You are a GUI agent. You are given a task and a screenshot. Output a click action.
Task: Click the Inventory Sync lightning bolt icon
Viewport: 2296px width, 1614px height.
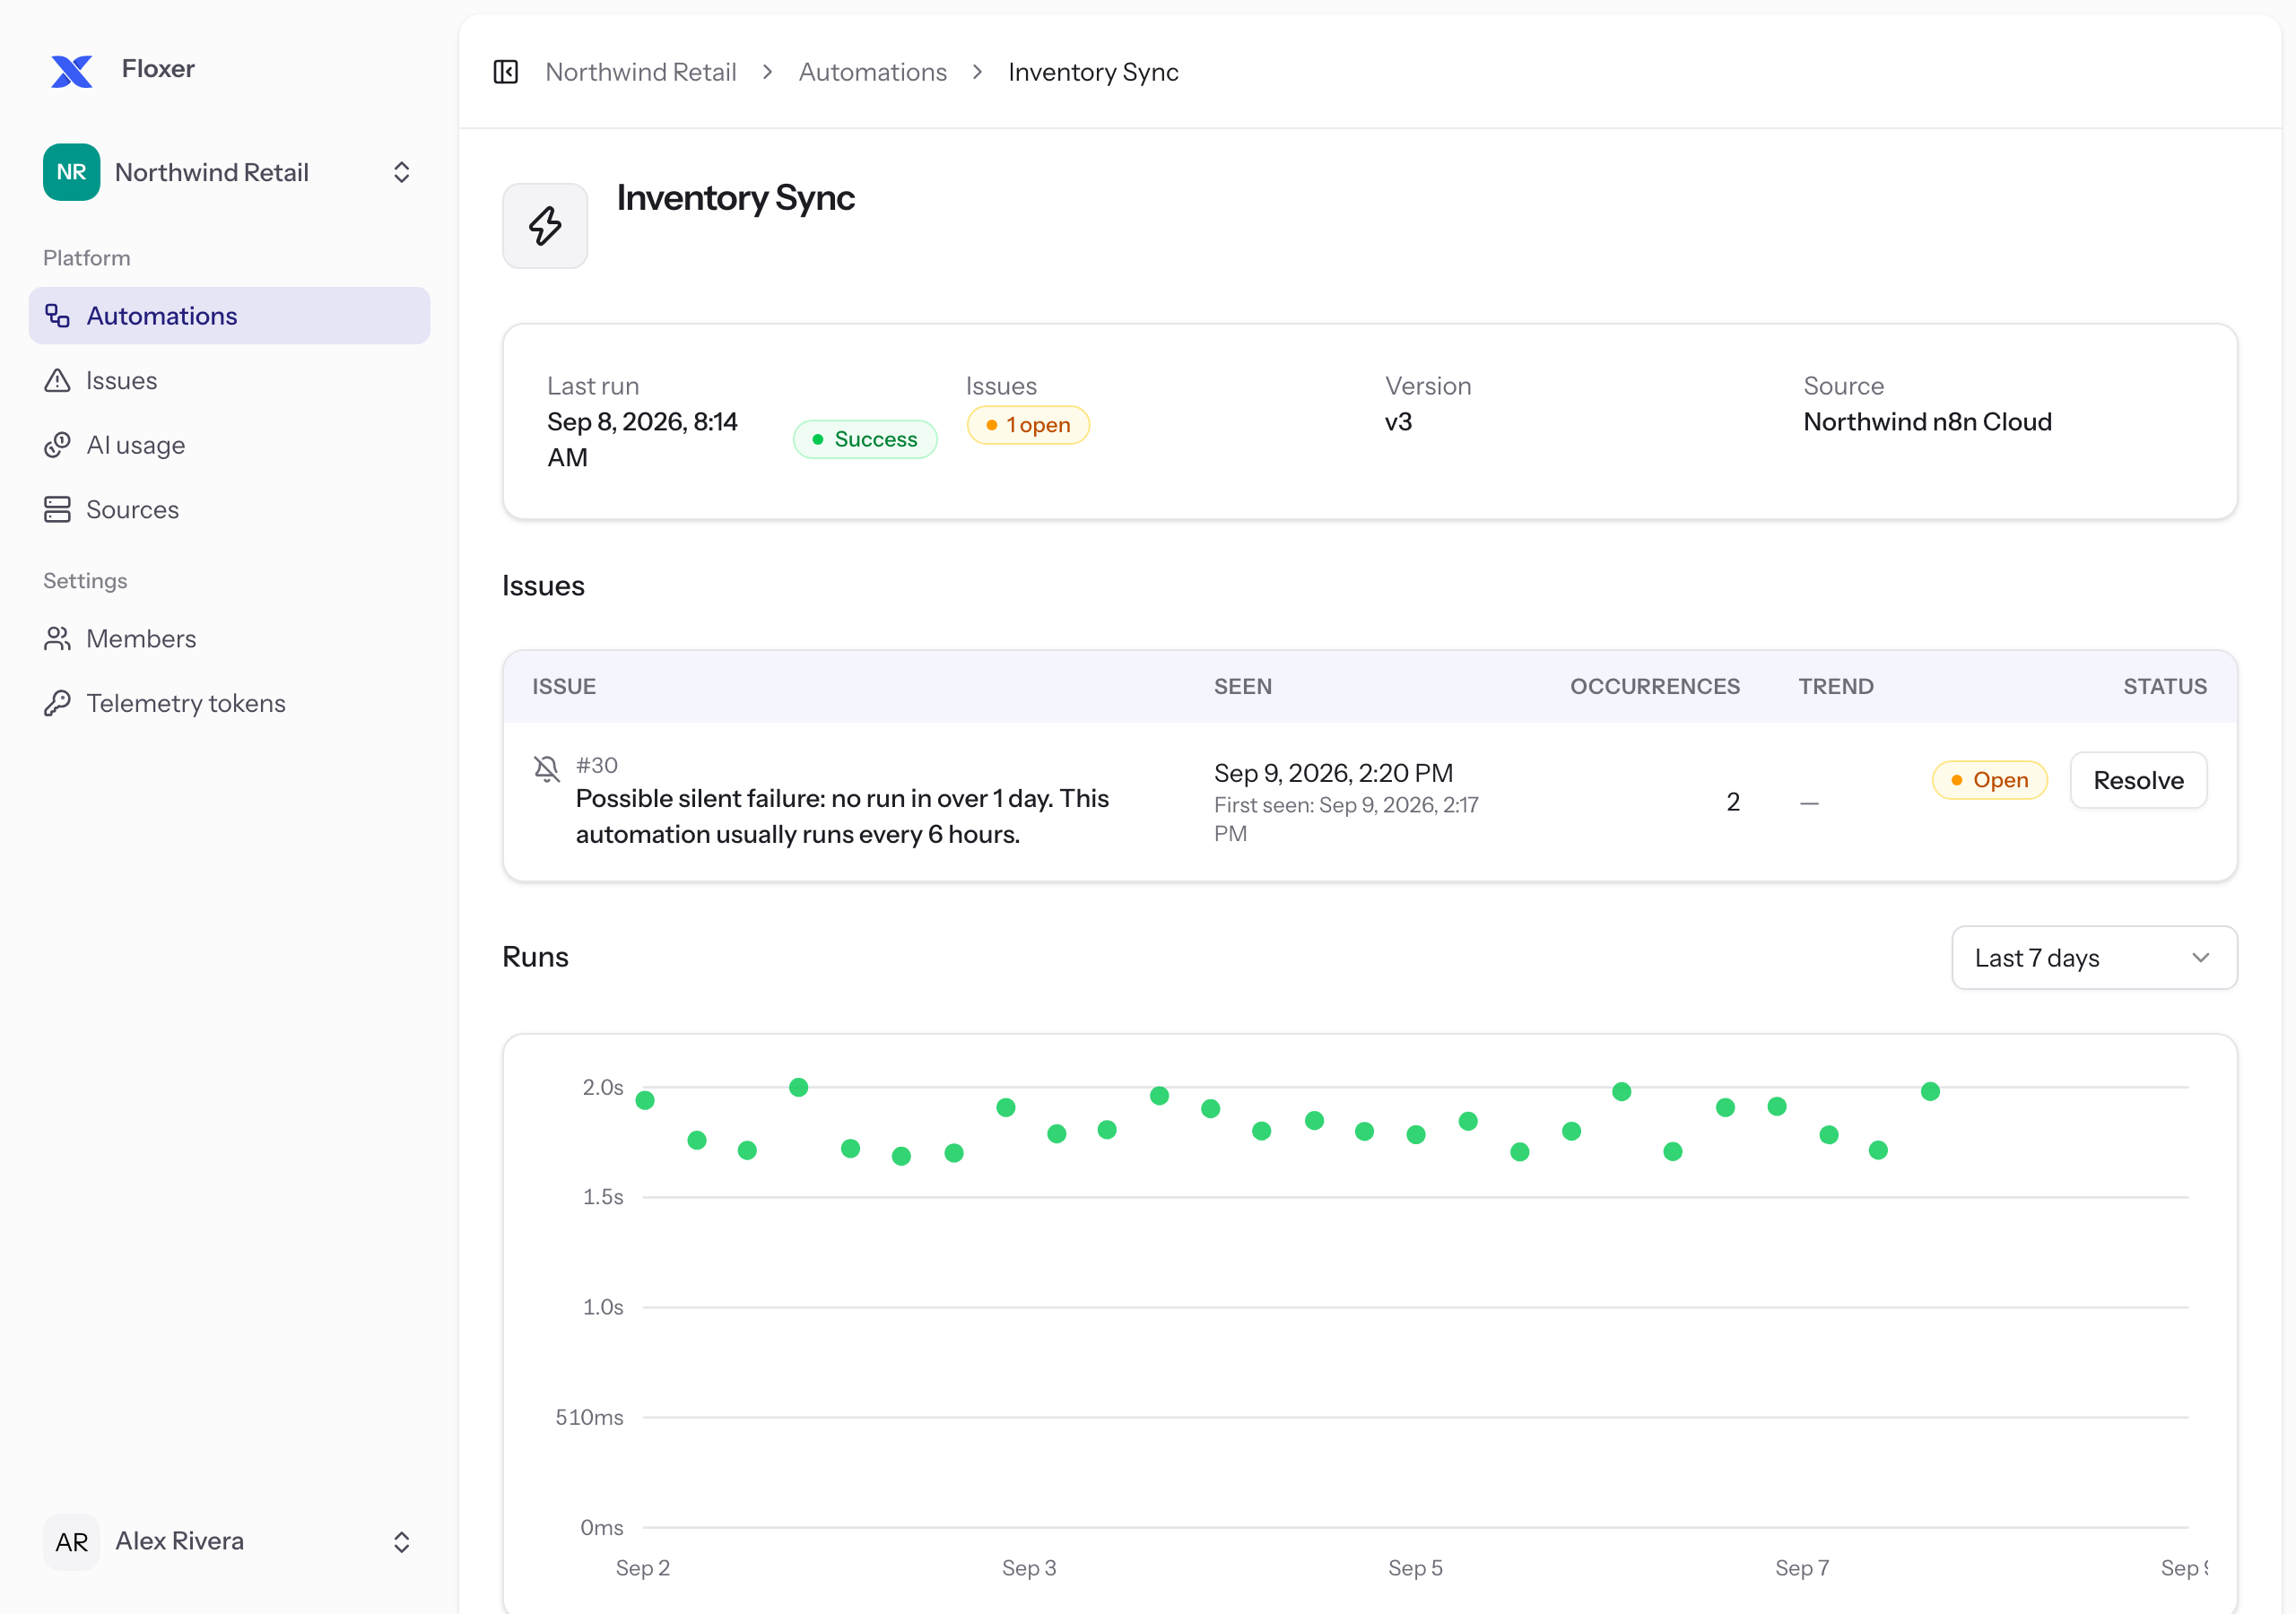[545, 226]
